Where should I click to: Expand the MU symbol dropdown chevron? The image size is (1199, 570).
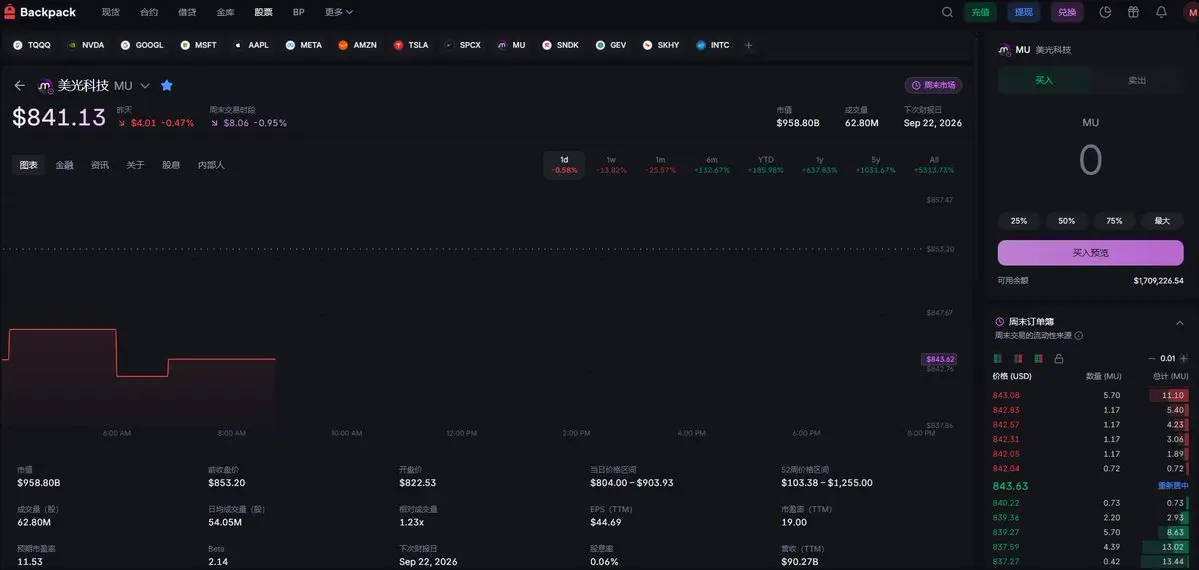click(x=145, y=86)
